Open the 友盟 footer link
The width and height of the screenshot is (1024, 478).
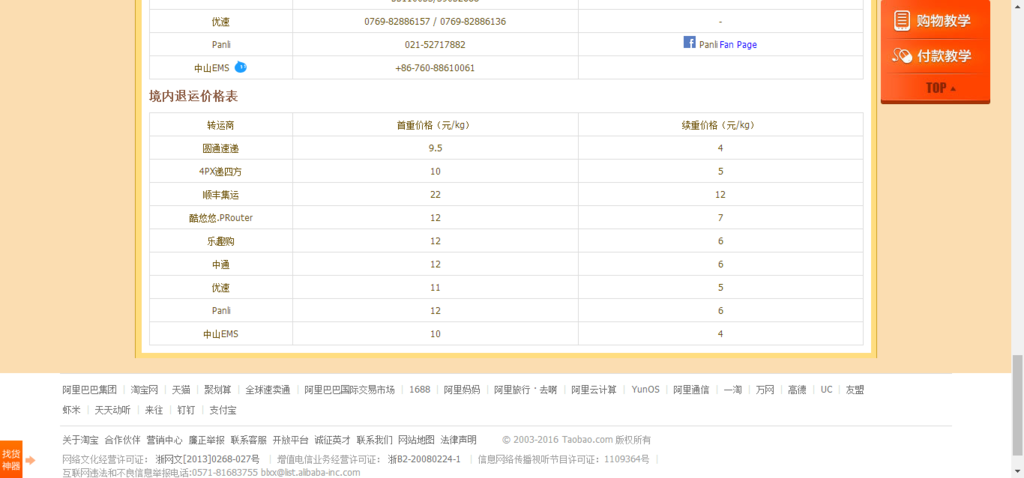click(855, 390)
